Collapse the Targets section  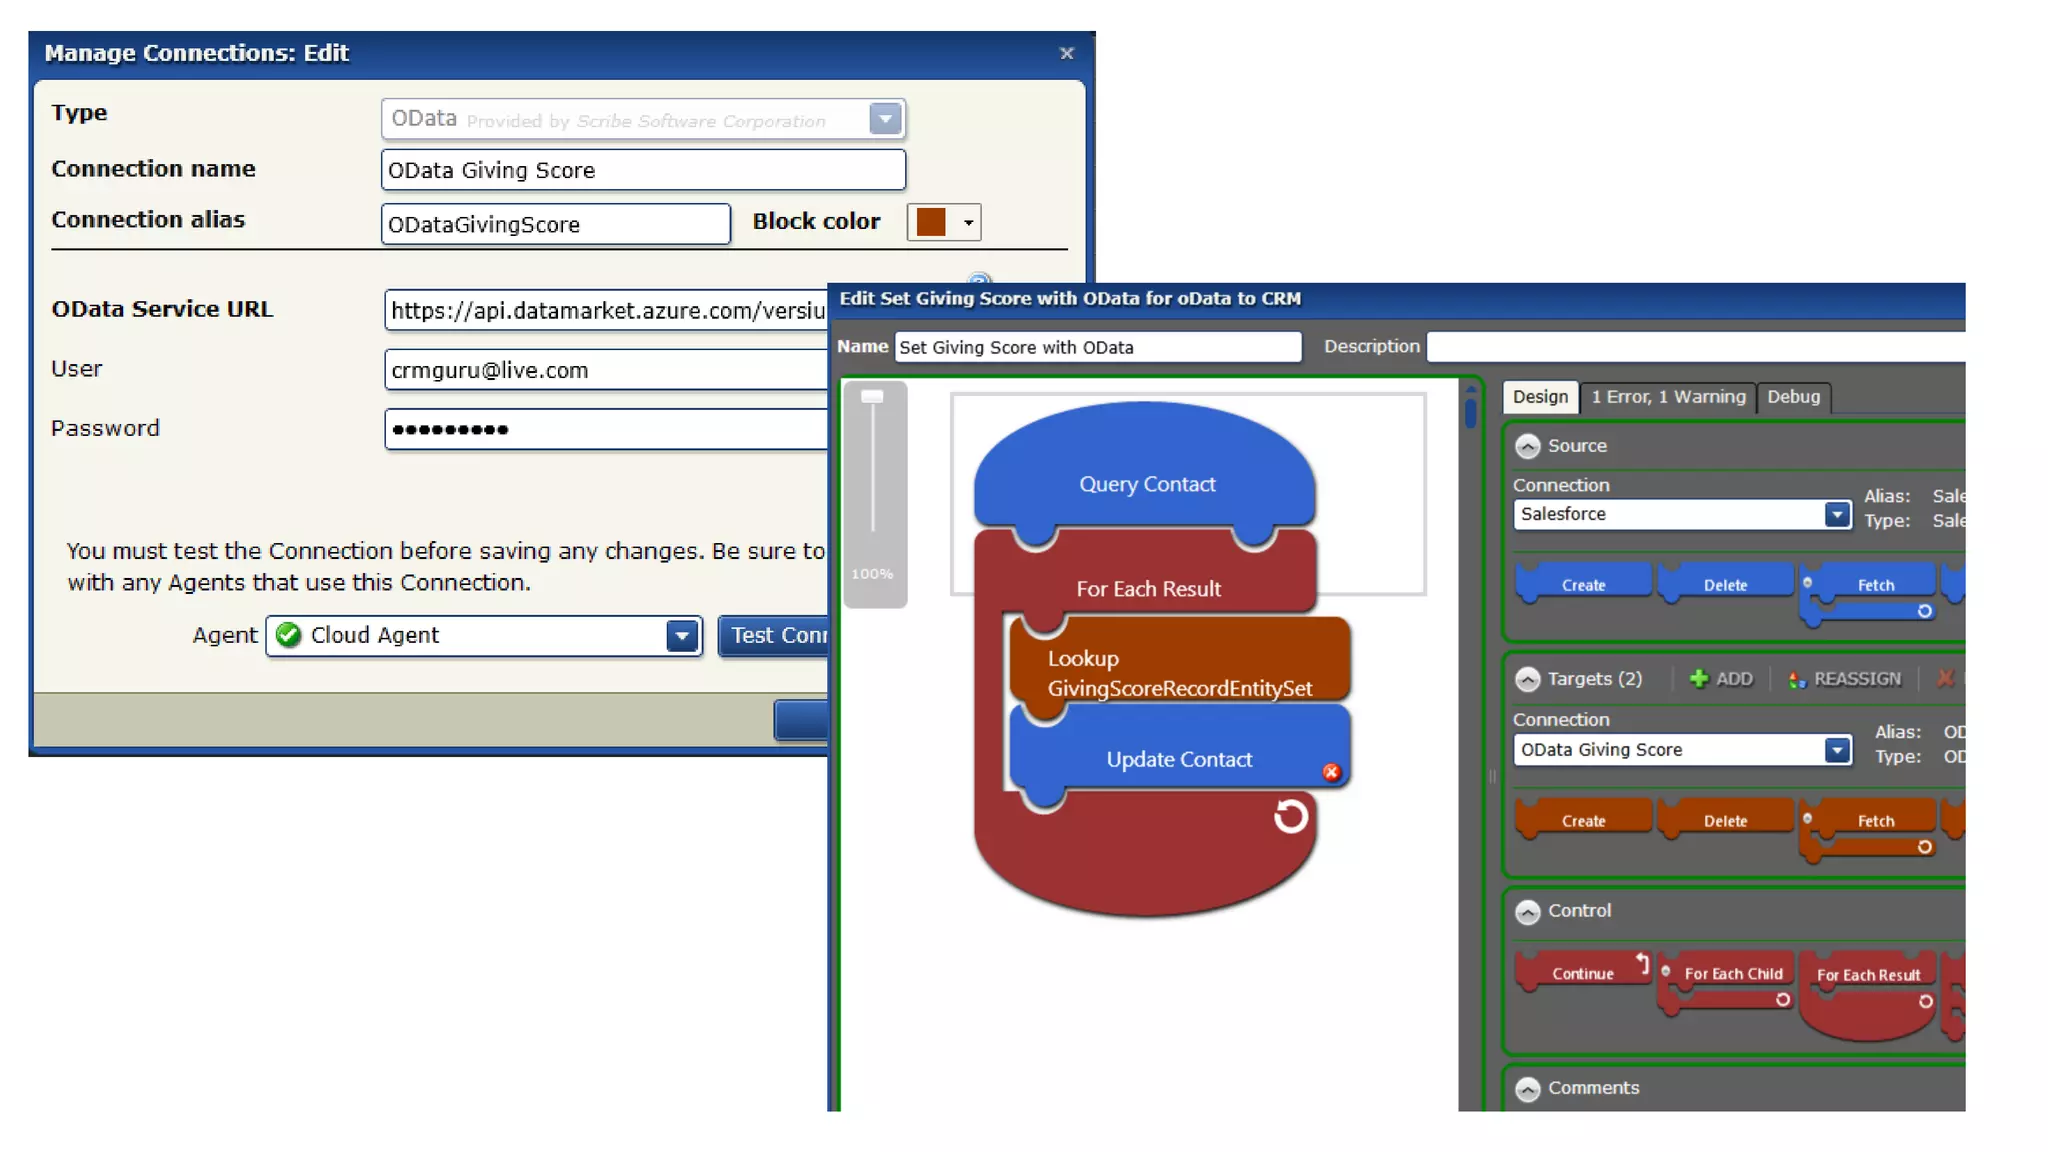pos(1527,679)
